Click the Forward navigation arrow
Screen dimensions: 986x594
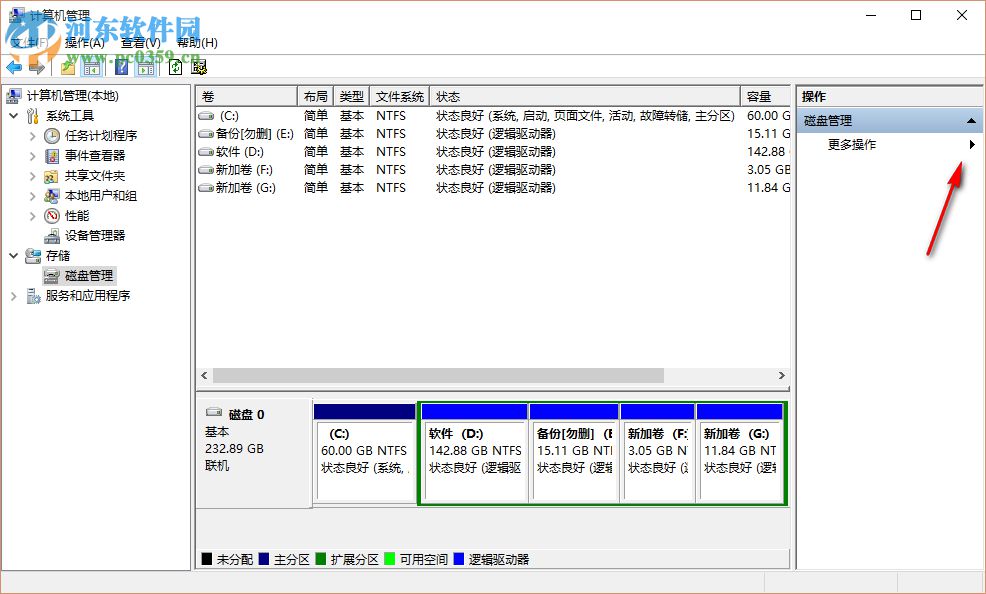point(38,67)
